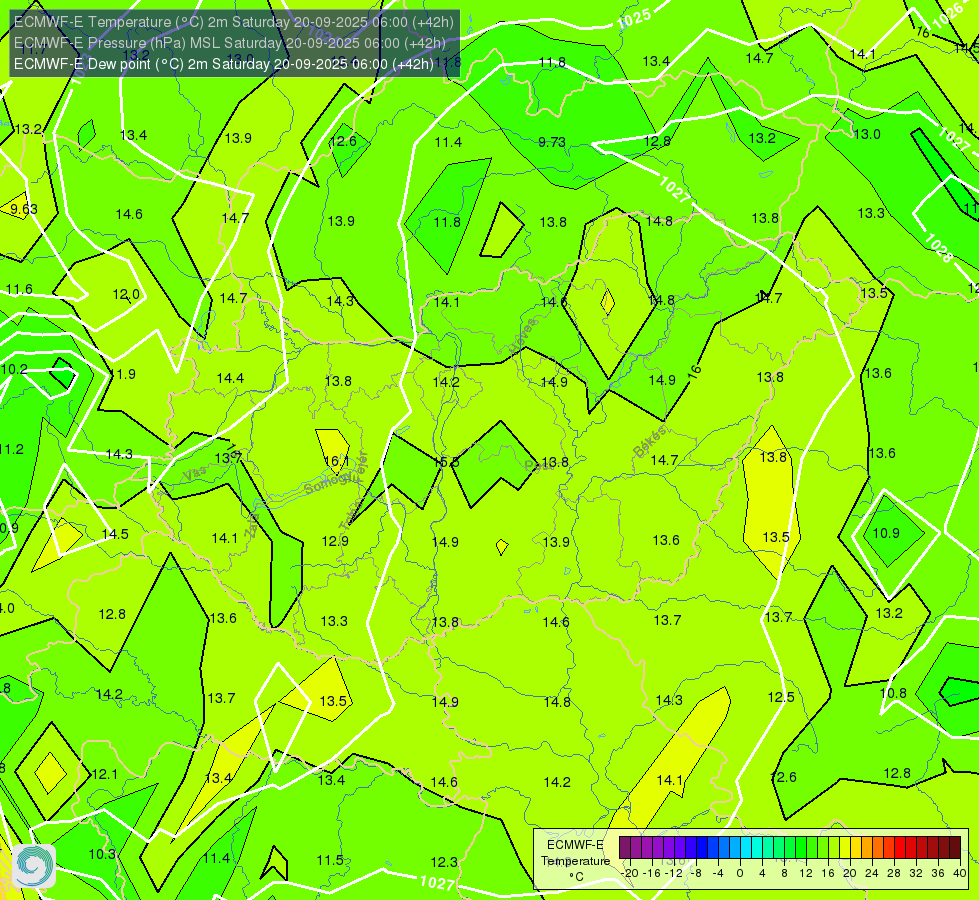This screenshot has width=979, height=900.
Task: Click the 12.5 temperature value
Action: pyautogui.click(x=781, y=697)
